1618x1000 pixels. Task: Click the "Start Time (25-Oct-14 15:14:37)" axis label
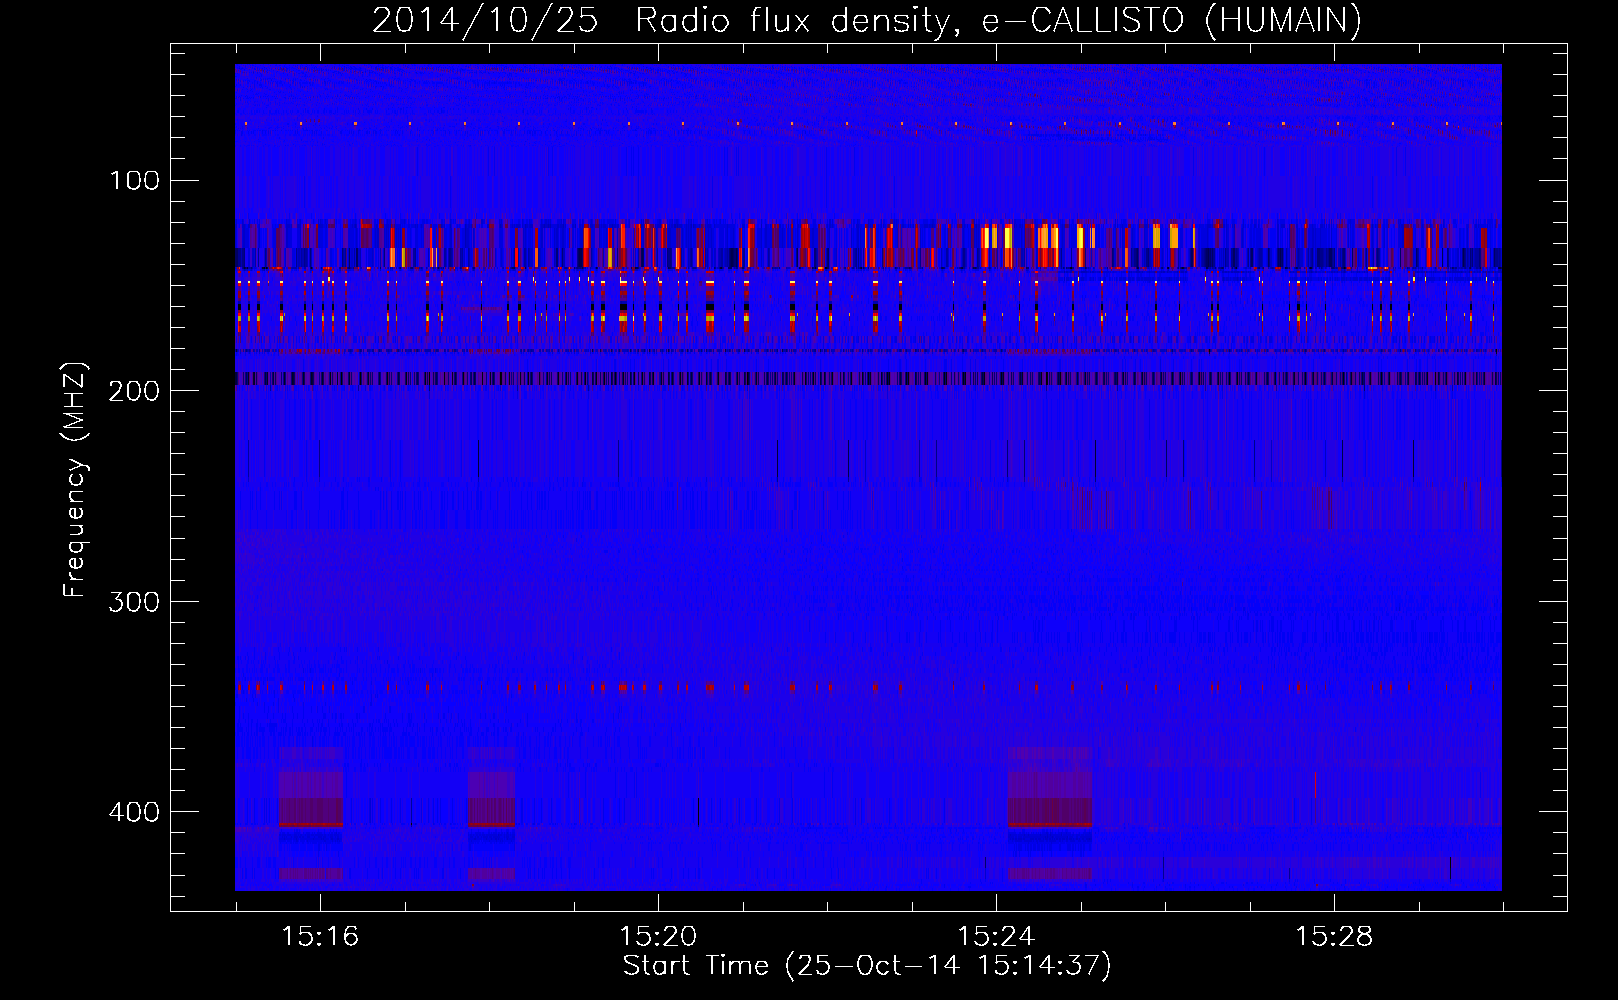pyautogui.click(x=867, y=966)
